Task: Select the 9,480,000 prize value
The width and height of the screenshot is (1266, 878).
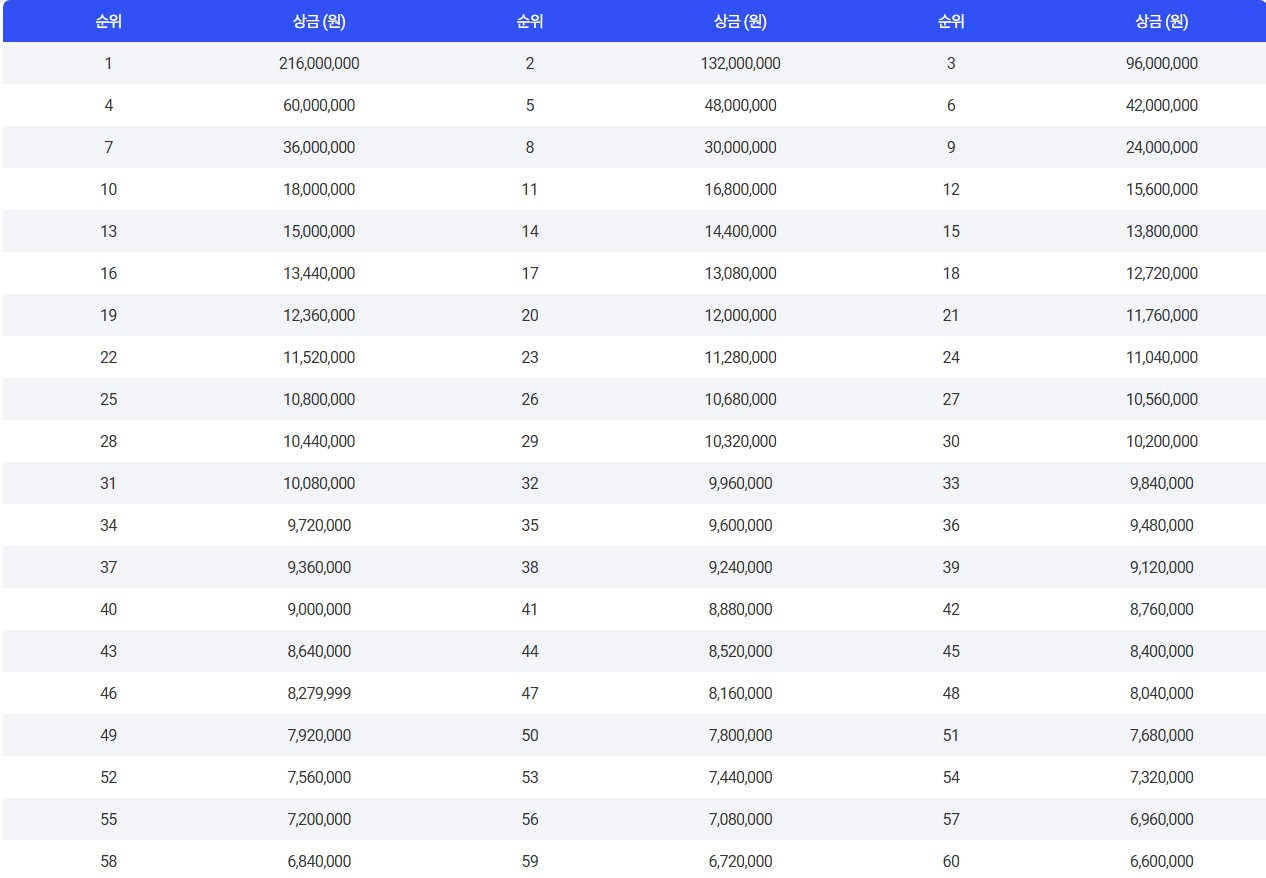Action: pyautogui.click(x=1162, y=525)
